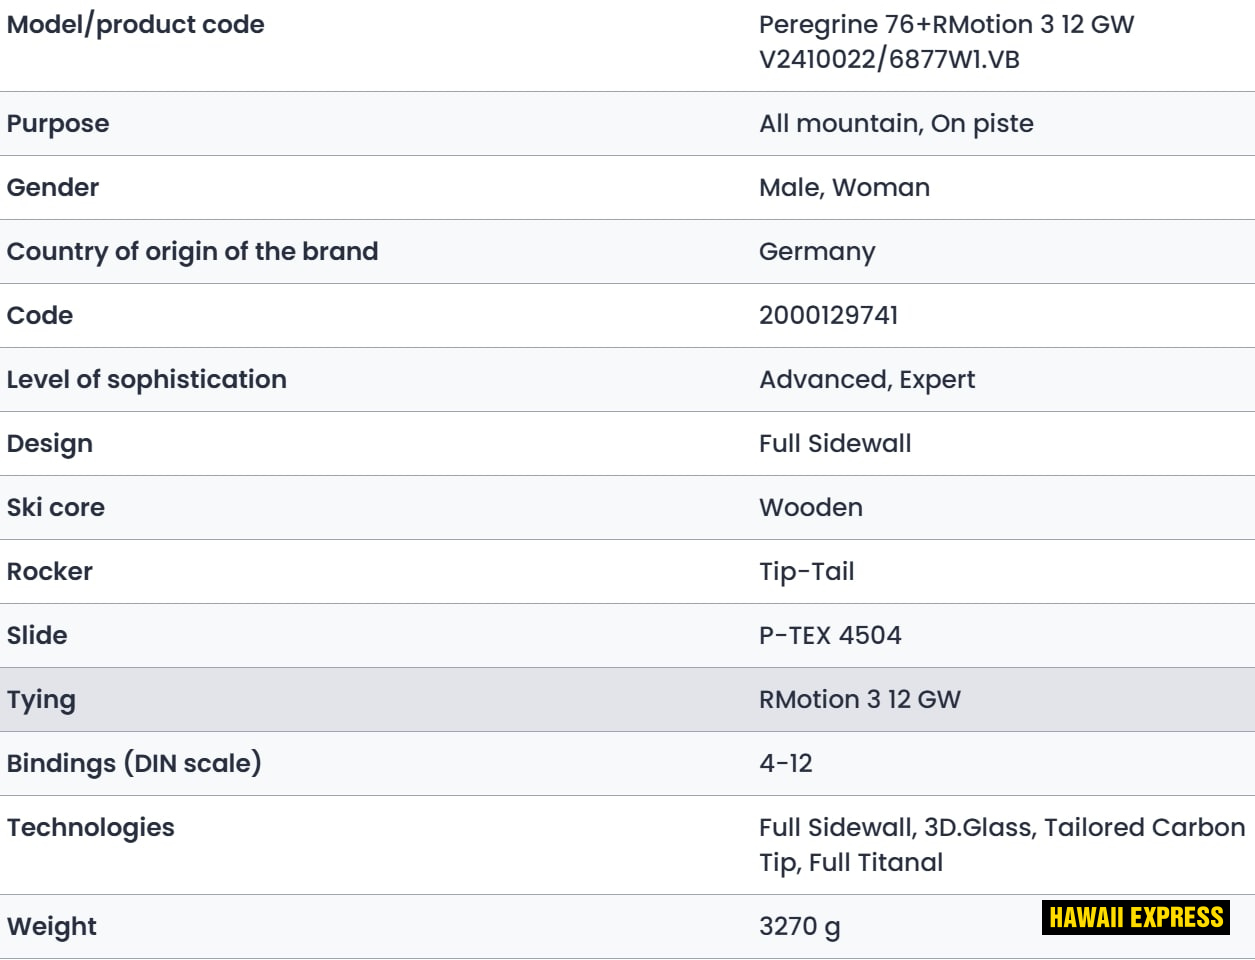Image resolution: width=1255 pixels, height=960 pixels.
Task: Click the Model/product code label
Action: 136,25
